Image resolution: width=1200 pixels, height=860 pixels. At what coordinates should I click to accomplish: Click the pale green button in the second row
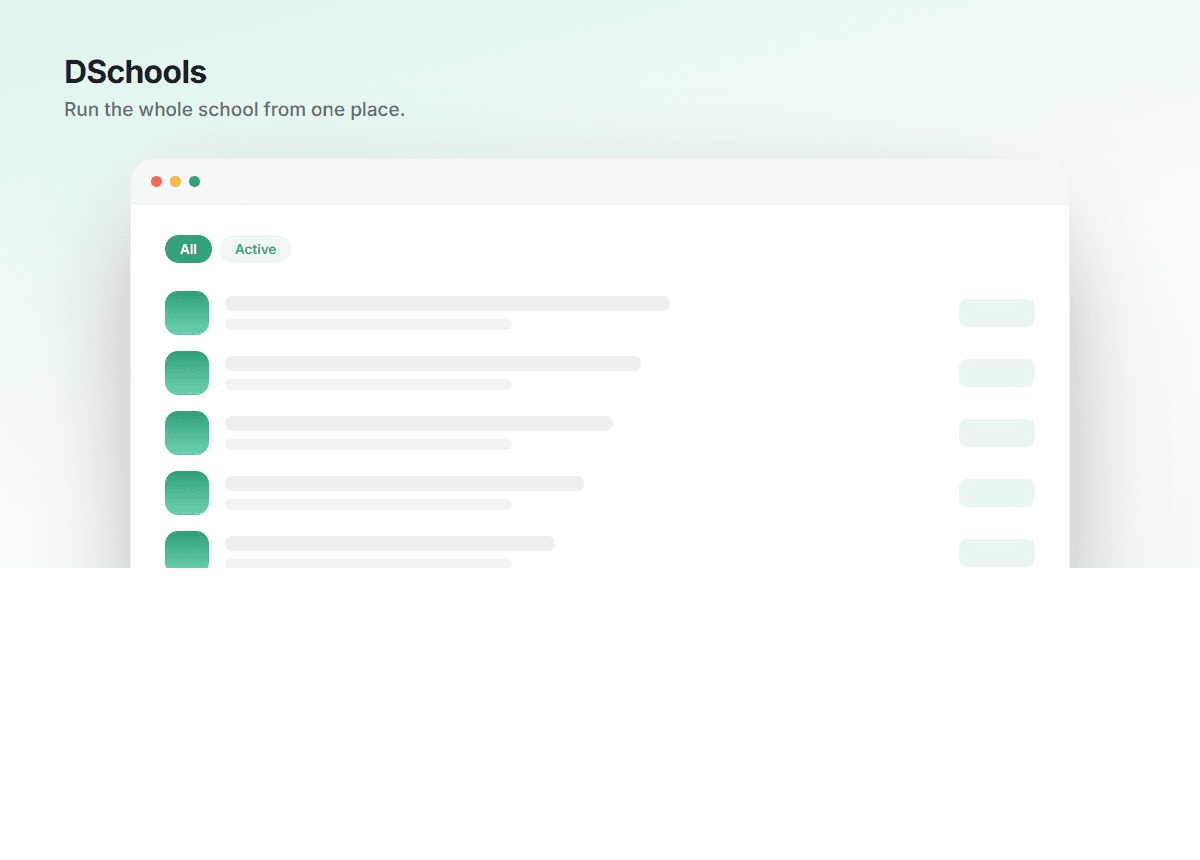[997, 373]
